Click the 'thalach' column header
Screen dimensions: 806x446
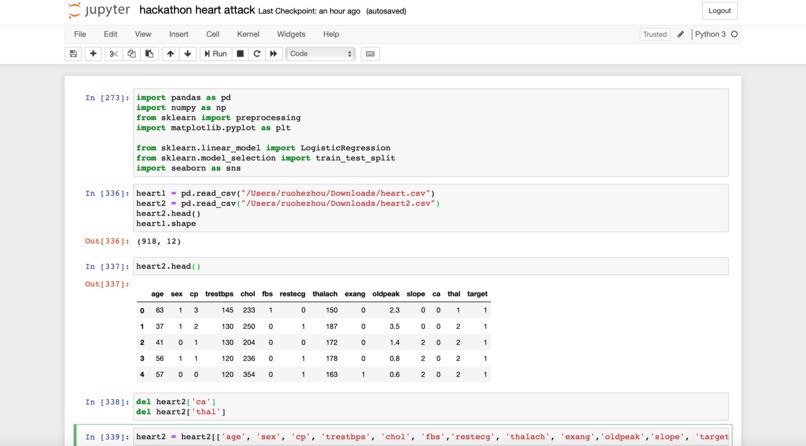(x=325, y=294)
